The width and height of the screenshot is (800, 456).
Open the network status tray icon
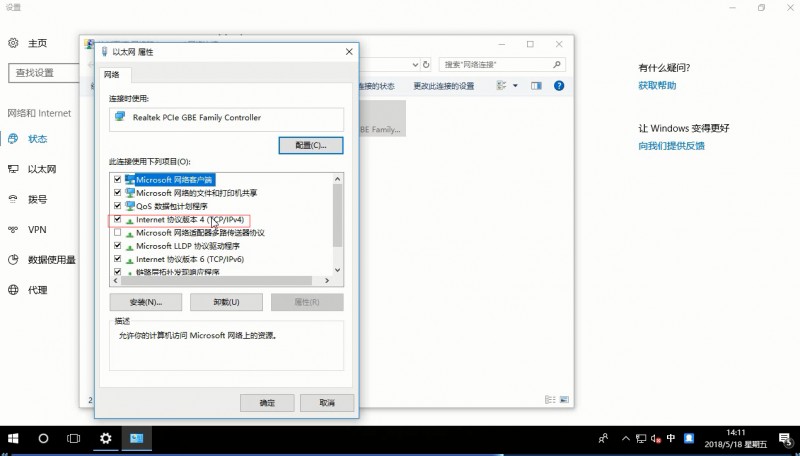coord(641,438)
